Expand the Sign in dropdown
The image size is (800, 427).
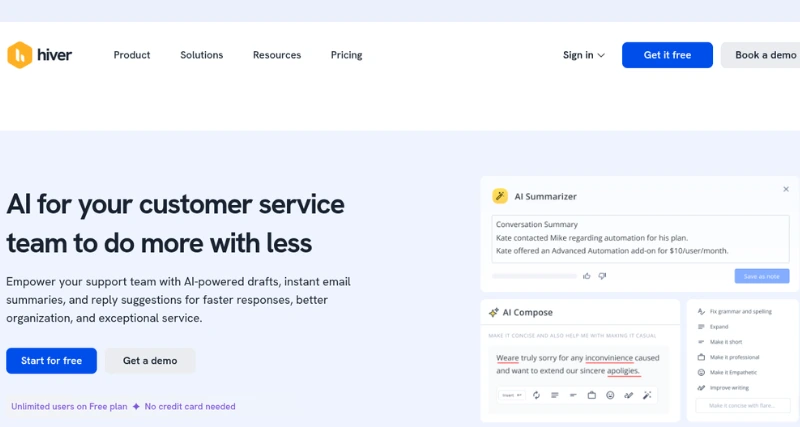click(x=584, y=55)
